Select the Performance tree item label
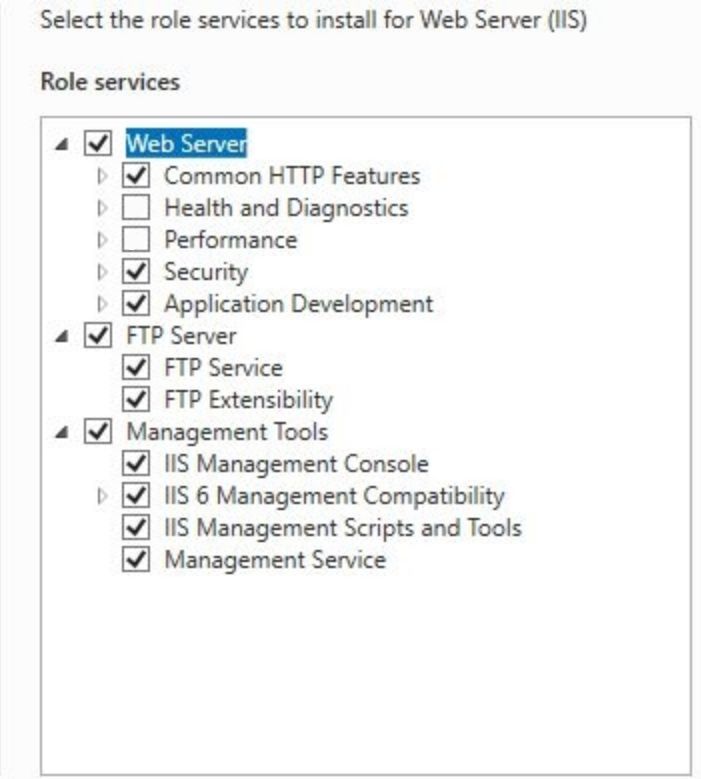The width and height of the screenshot is (701, 779). pos(231,240)
